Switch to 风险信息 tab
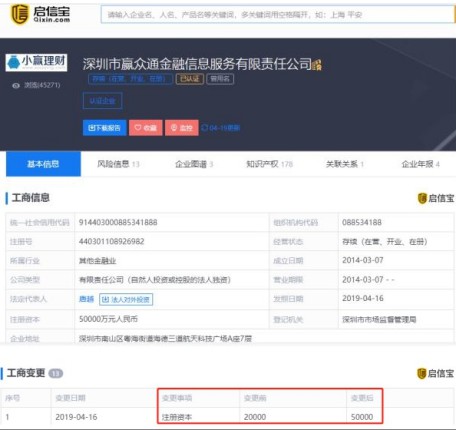 (x=118, y=164)
